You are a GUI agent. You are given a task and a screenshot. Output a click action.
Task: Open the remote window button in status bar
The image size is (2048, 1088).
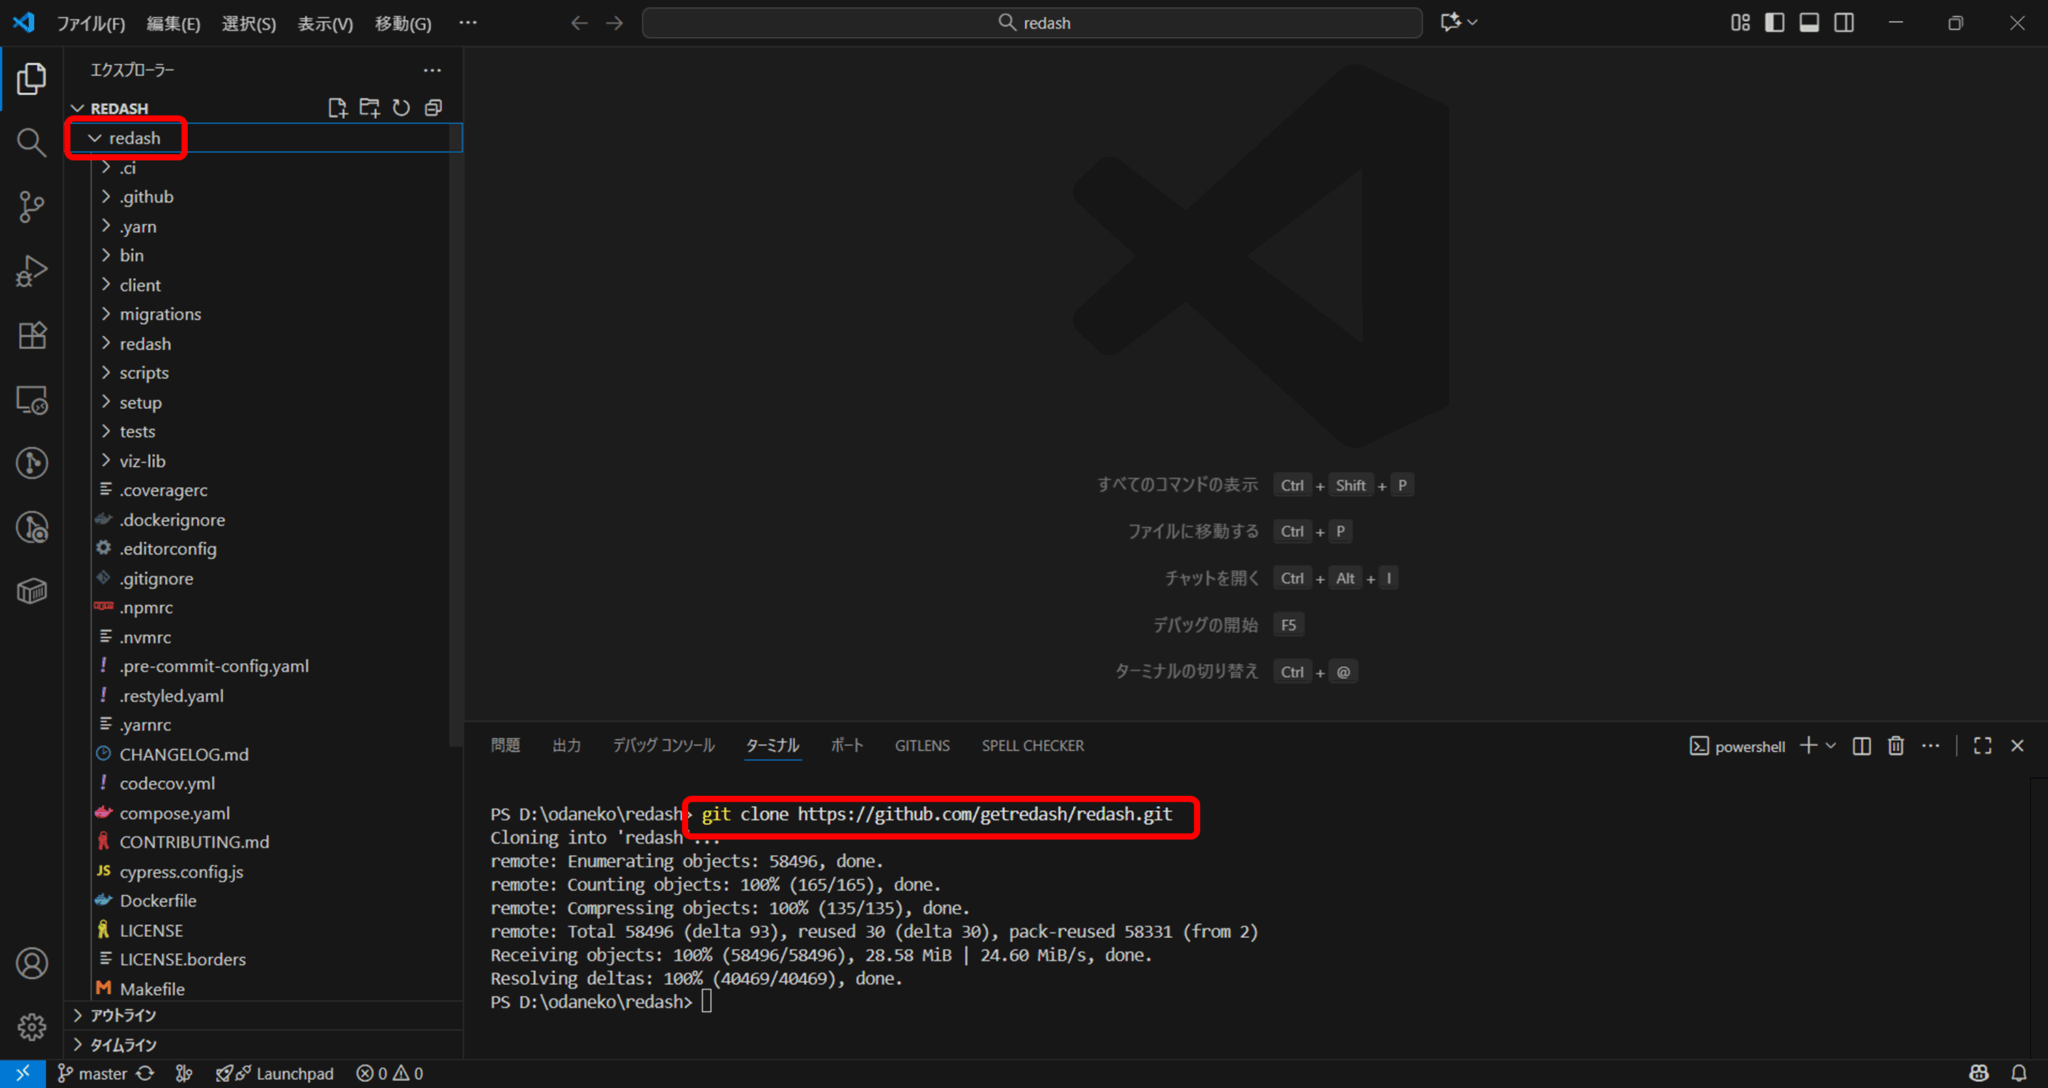click(x=22, y=1073)
